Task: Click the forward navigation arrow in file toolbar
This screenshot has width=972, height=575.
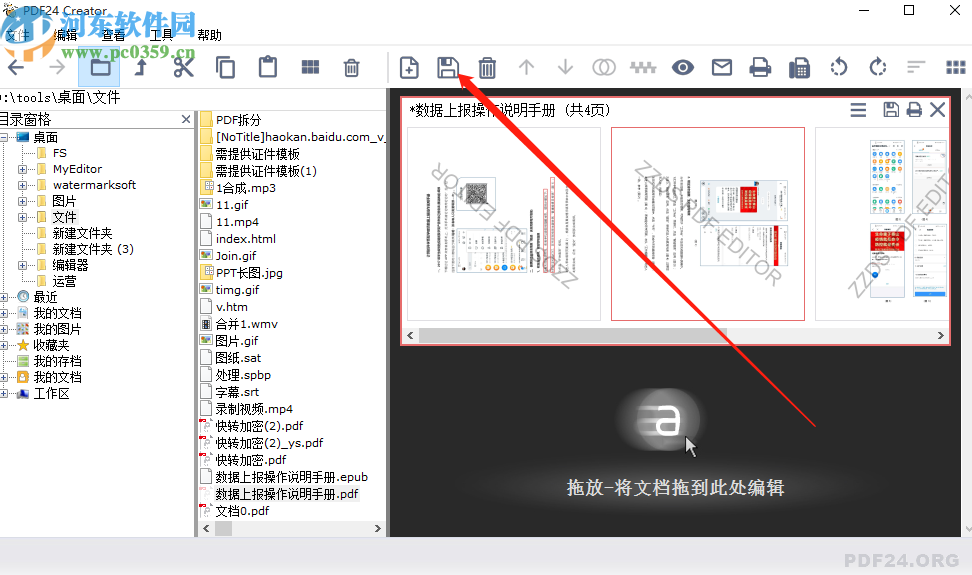Action: (57, 68)
